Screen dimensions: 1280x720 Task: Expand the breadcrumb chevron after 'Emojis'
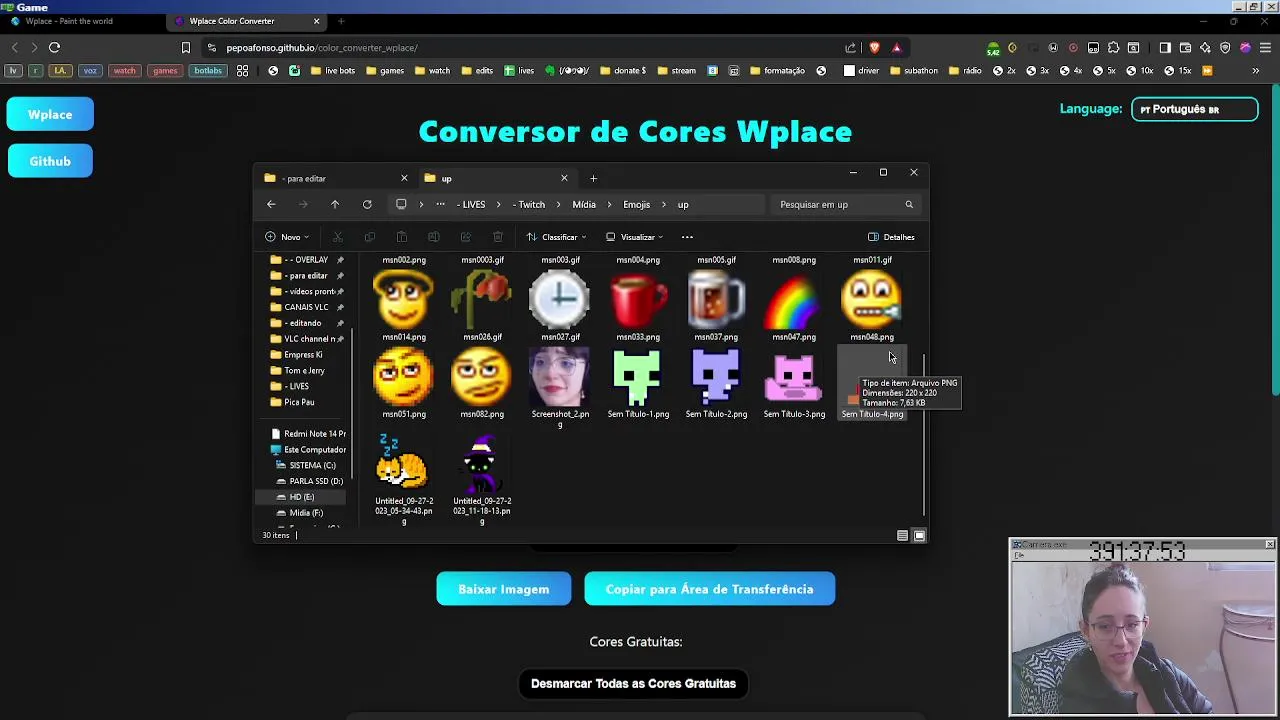[x=663, y=204]
